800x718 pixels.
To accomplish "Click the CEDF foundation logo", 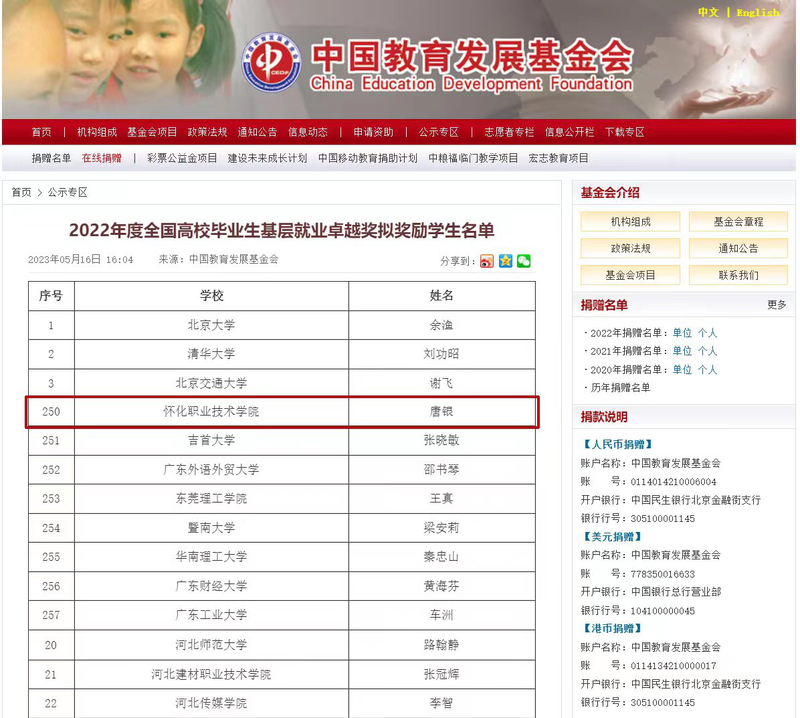I will coord(274,63).
